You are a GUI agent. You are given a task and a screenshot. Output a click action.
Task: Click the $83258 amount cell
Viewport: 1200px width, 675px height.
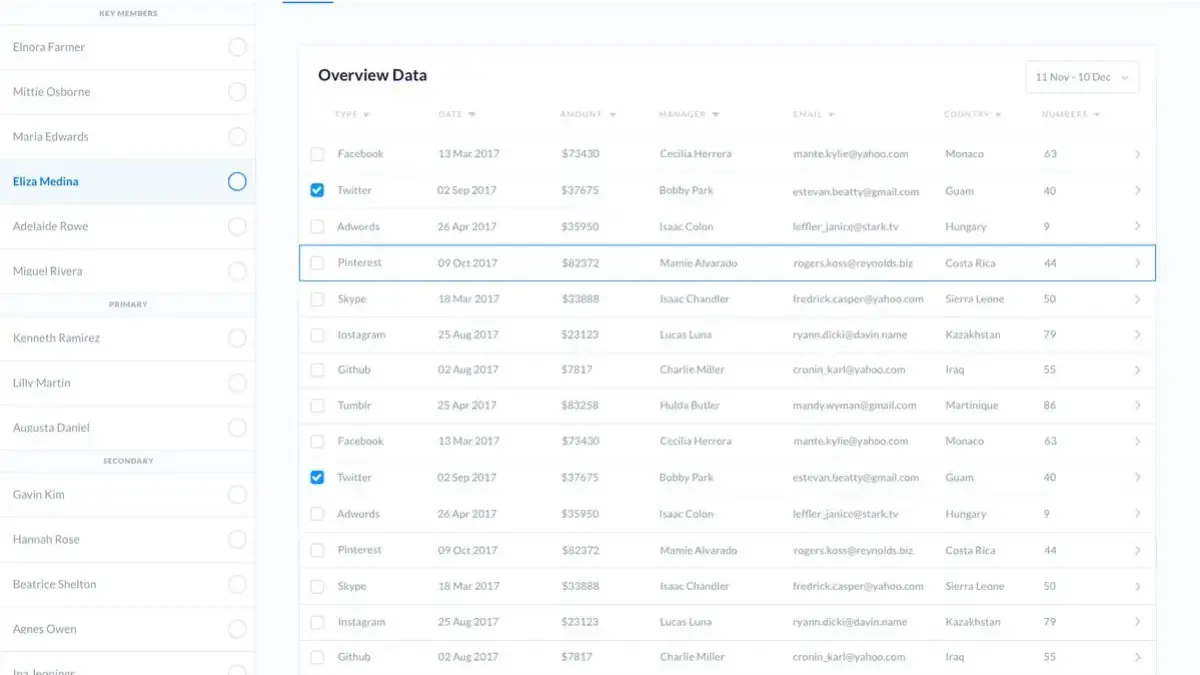(x=581, y=406)
